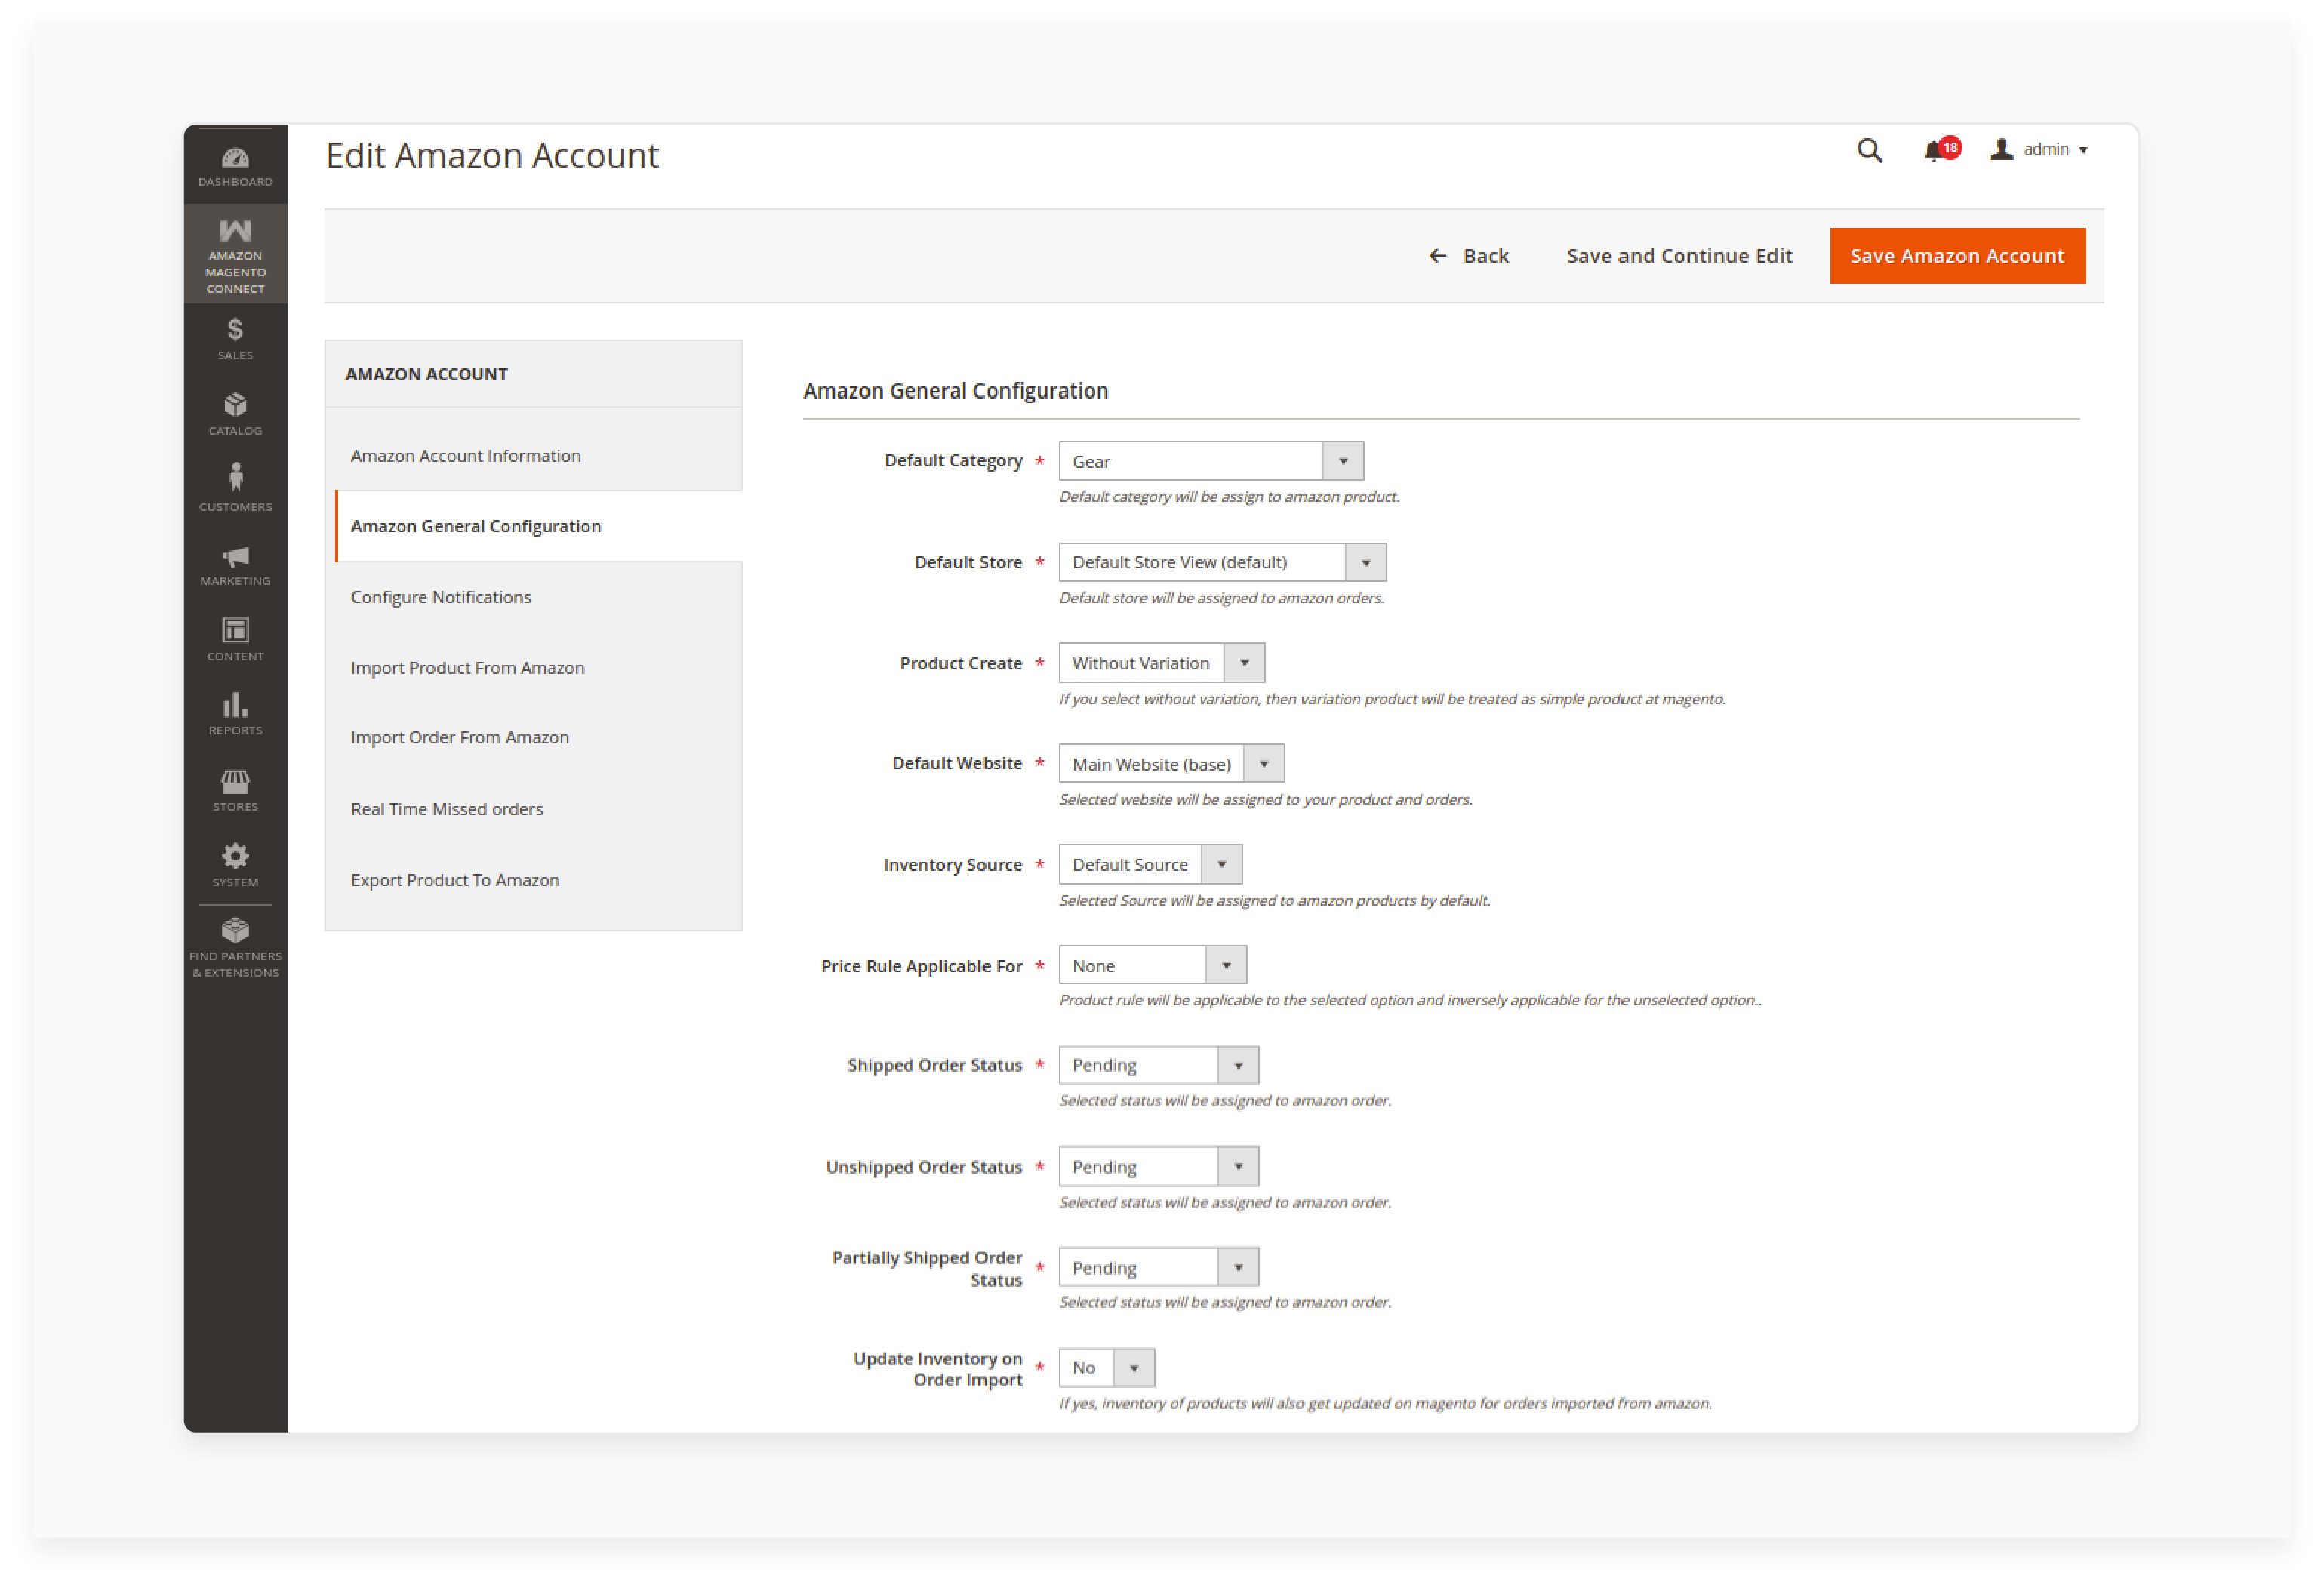Click the Shipped Order Status label

(x=934, y=1066)
